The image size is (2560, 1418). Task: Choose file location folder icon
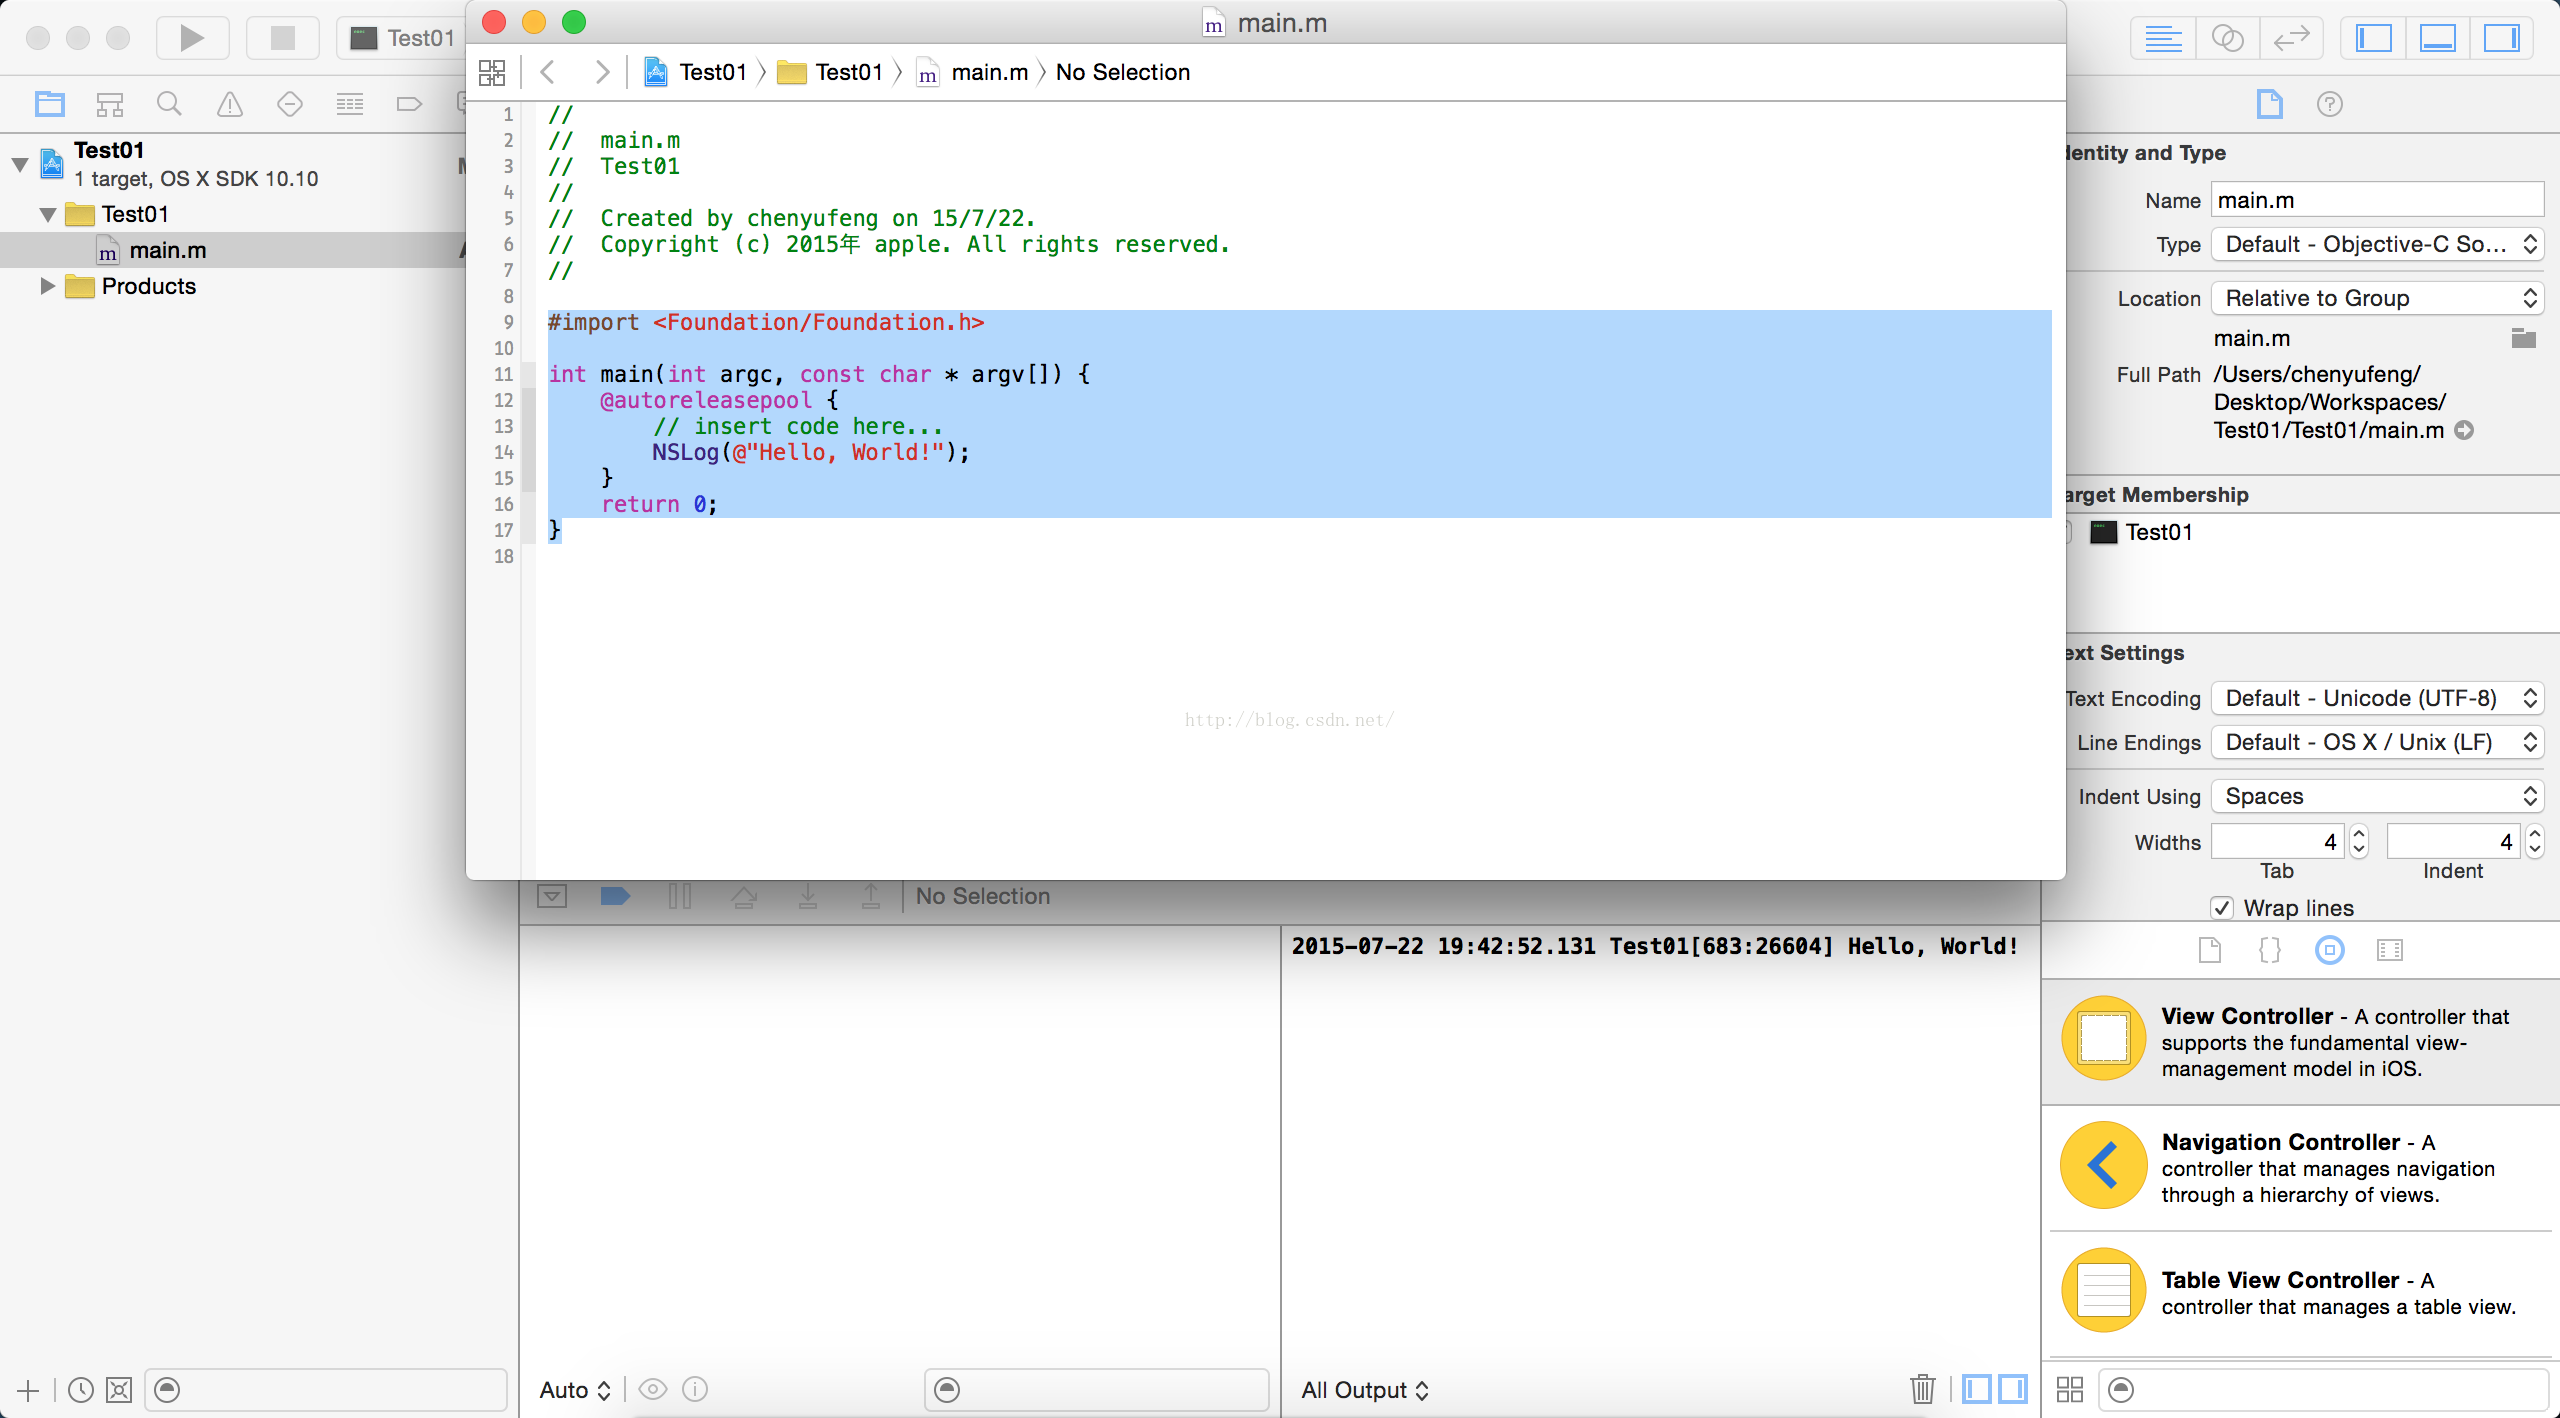(2523, 338)
